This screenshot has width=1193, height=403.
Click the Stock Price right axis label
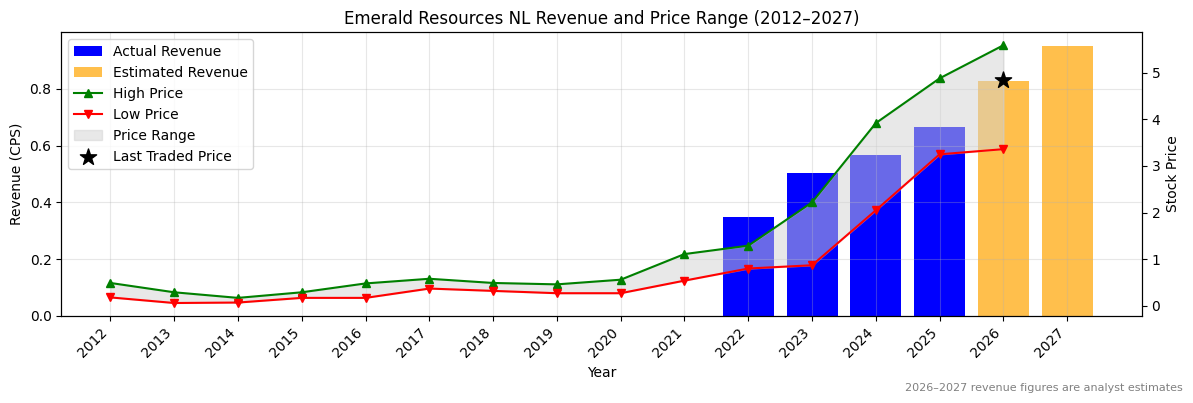(x=1172, y=174)
